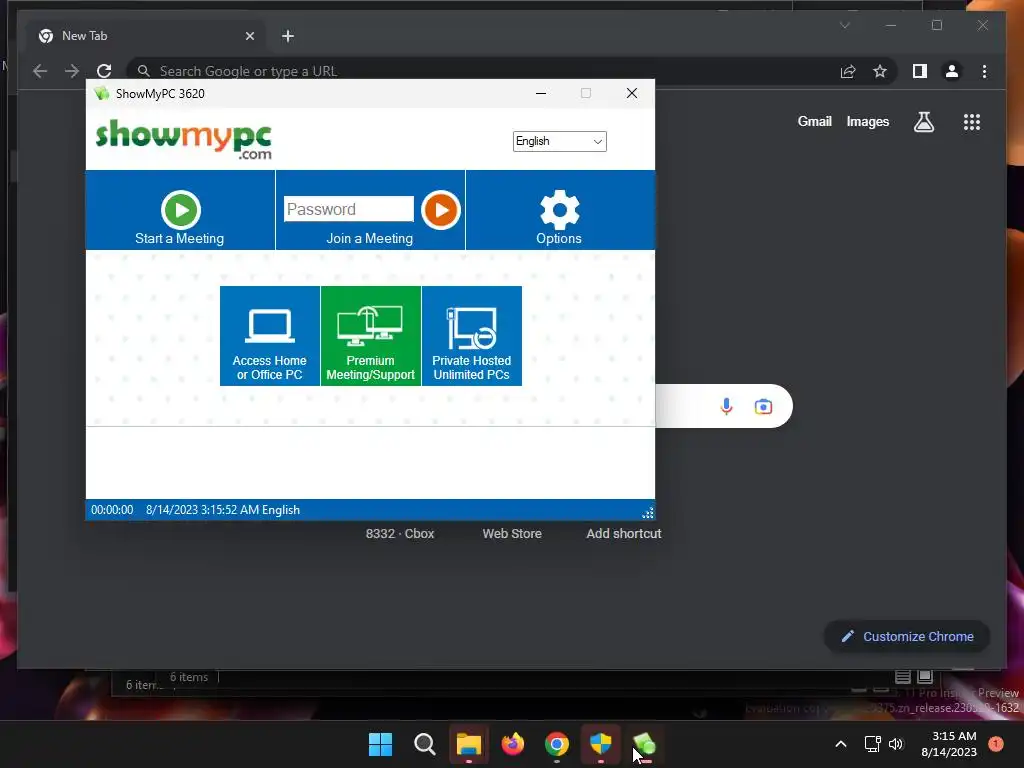Open the Premium Meeting/Support tile
The width and height of the screenshot is (1024, 768).
pos(371,336)
